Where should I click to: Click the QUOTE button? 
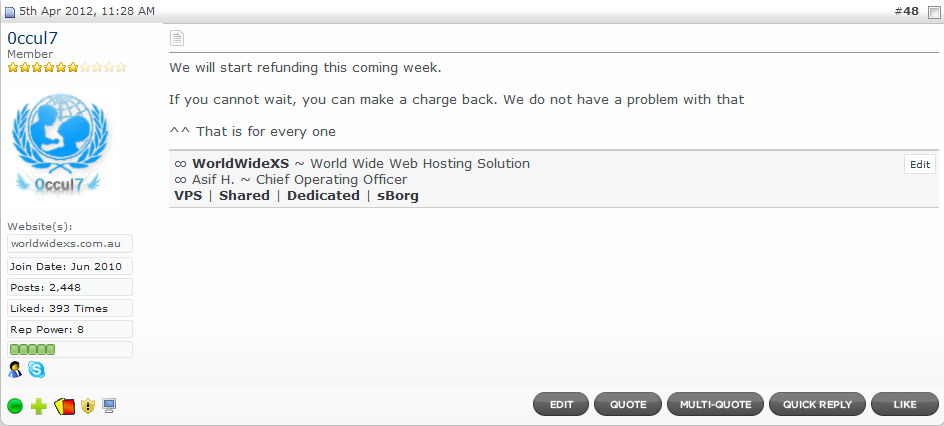[x=628, y=404]
